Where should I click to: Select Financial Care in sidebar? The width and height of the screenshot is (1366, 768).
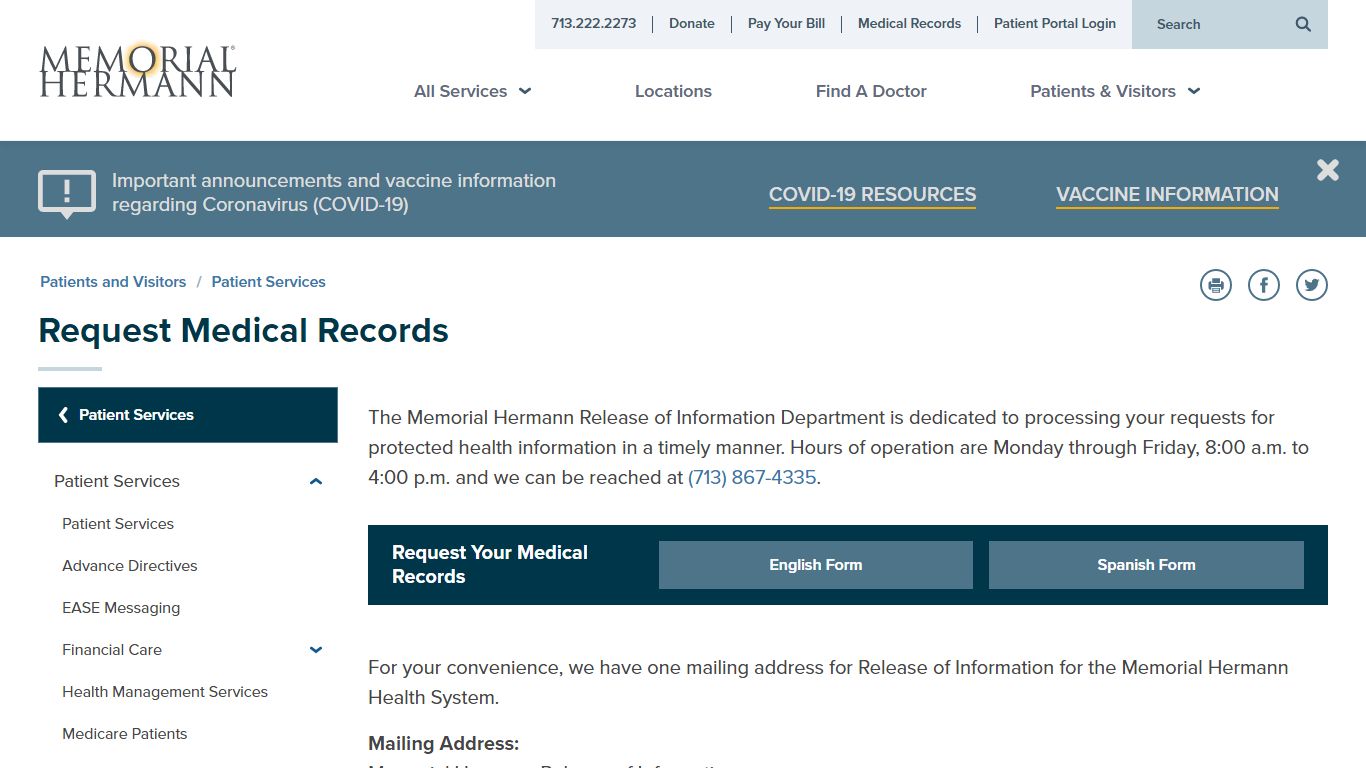tap(112, 650)
